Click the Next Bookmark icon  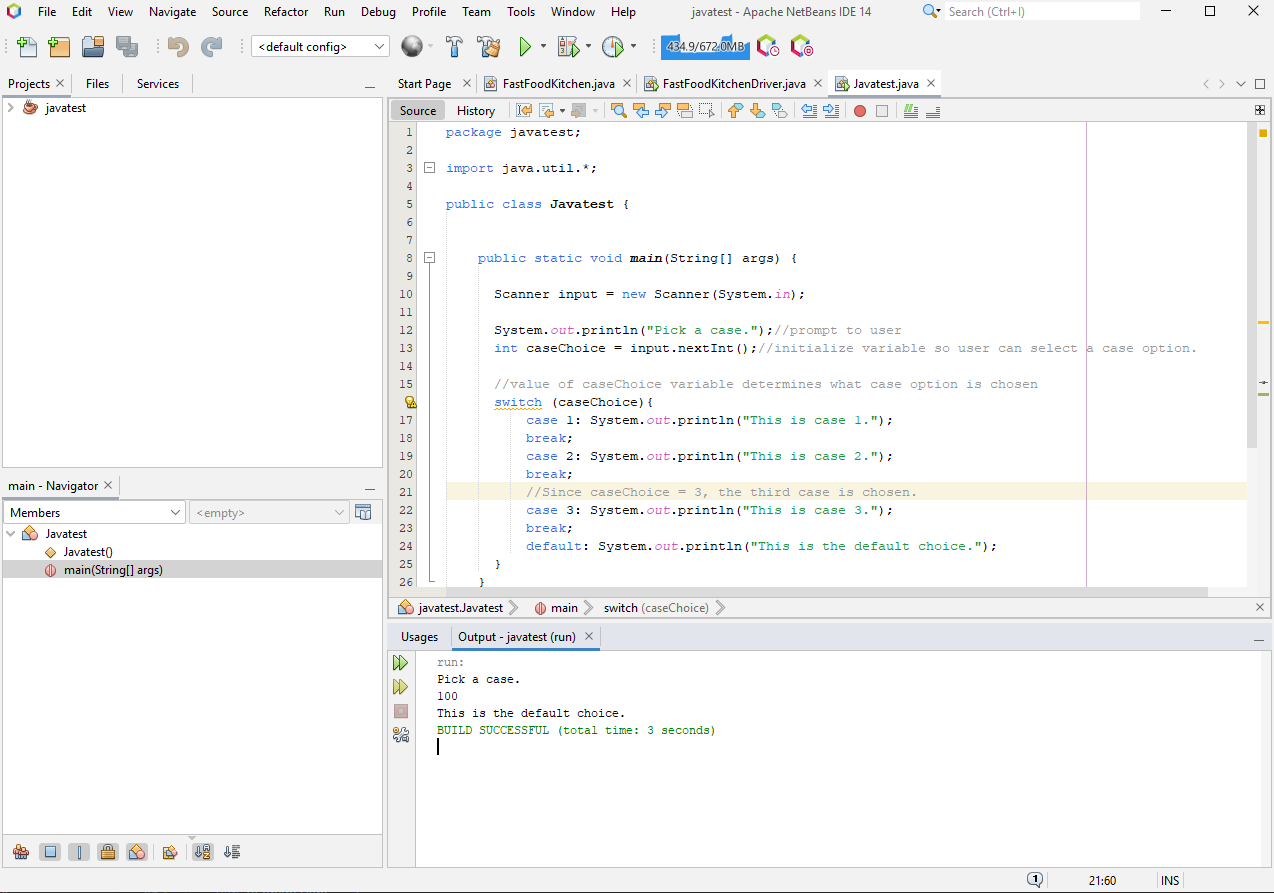click(758, 111)
